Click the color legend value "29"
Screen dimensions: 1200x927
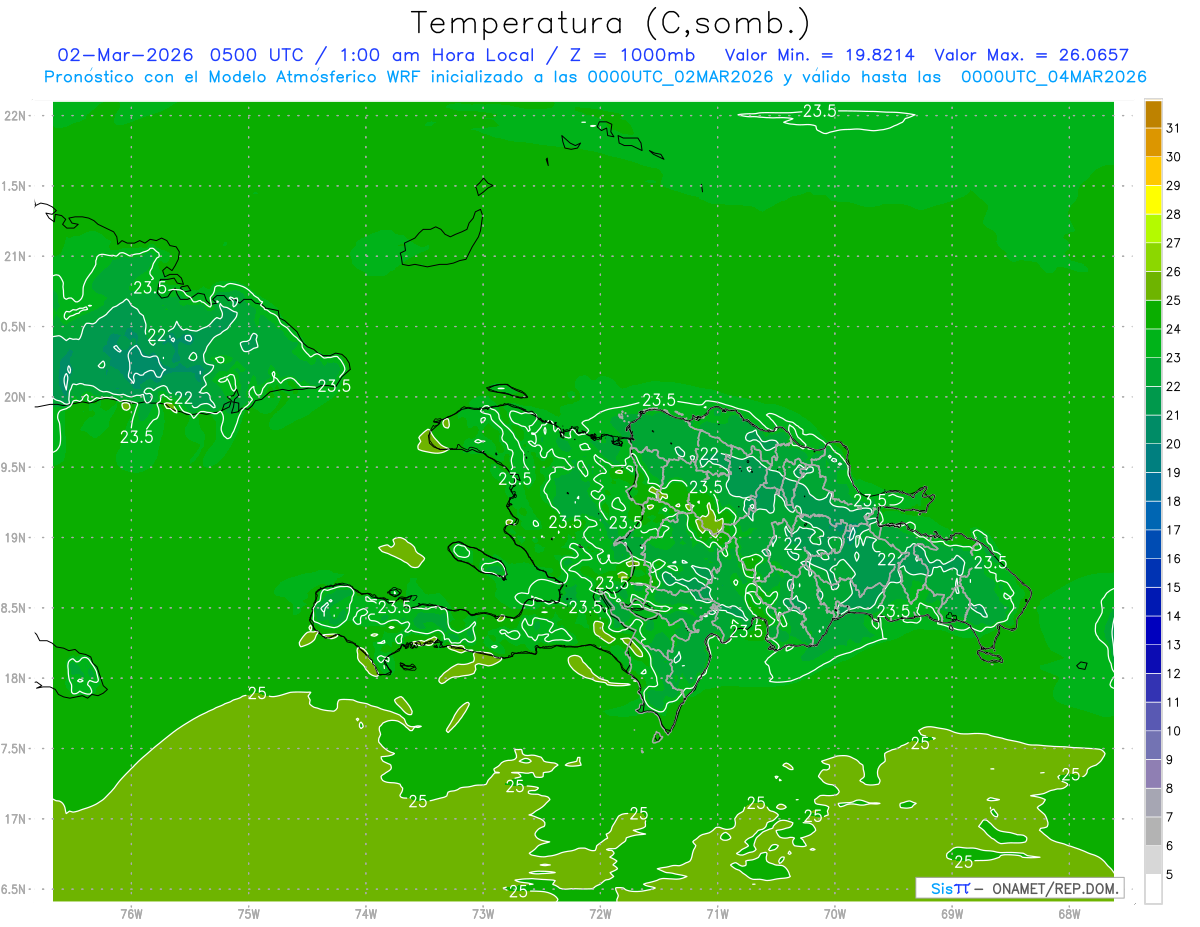[x=1174, y=186]
